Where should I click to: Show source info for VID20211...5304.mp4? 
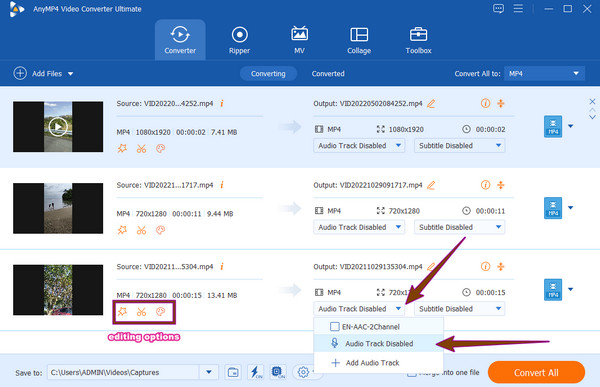[x=222, y=266]
